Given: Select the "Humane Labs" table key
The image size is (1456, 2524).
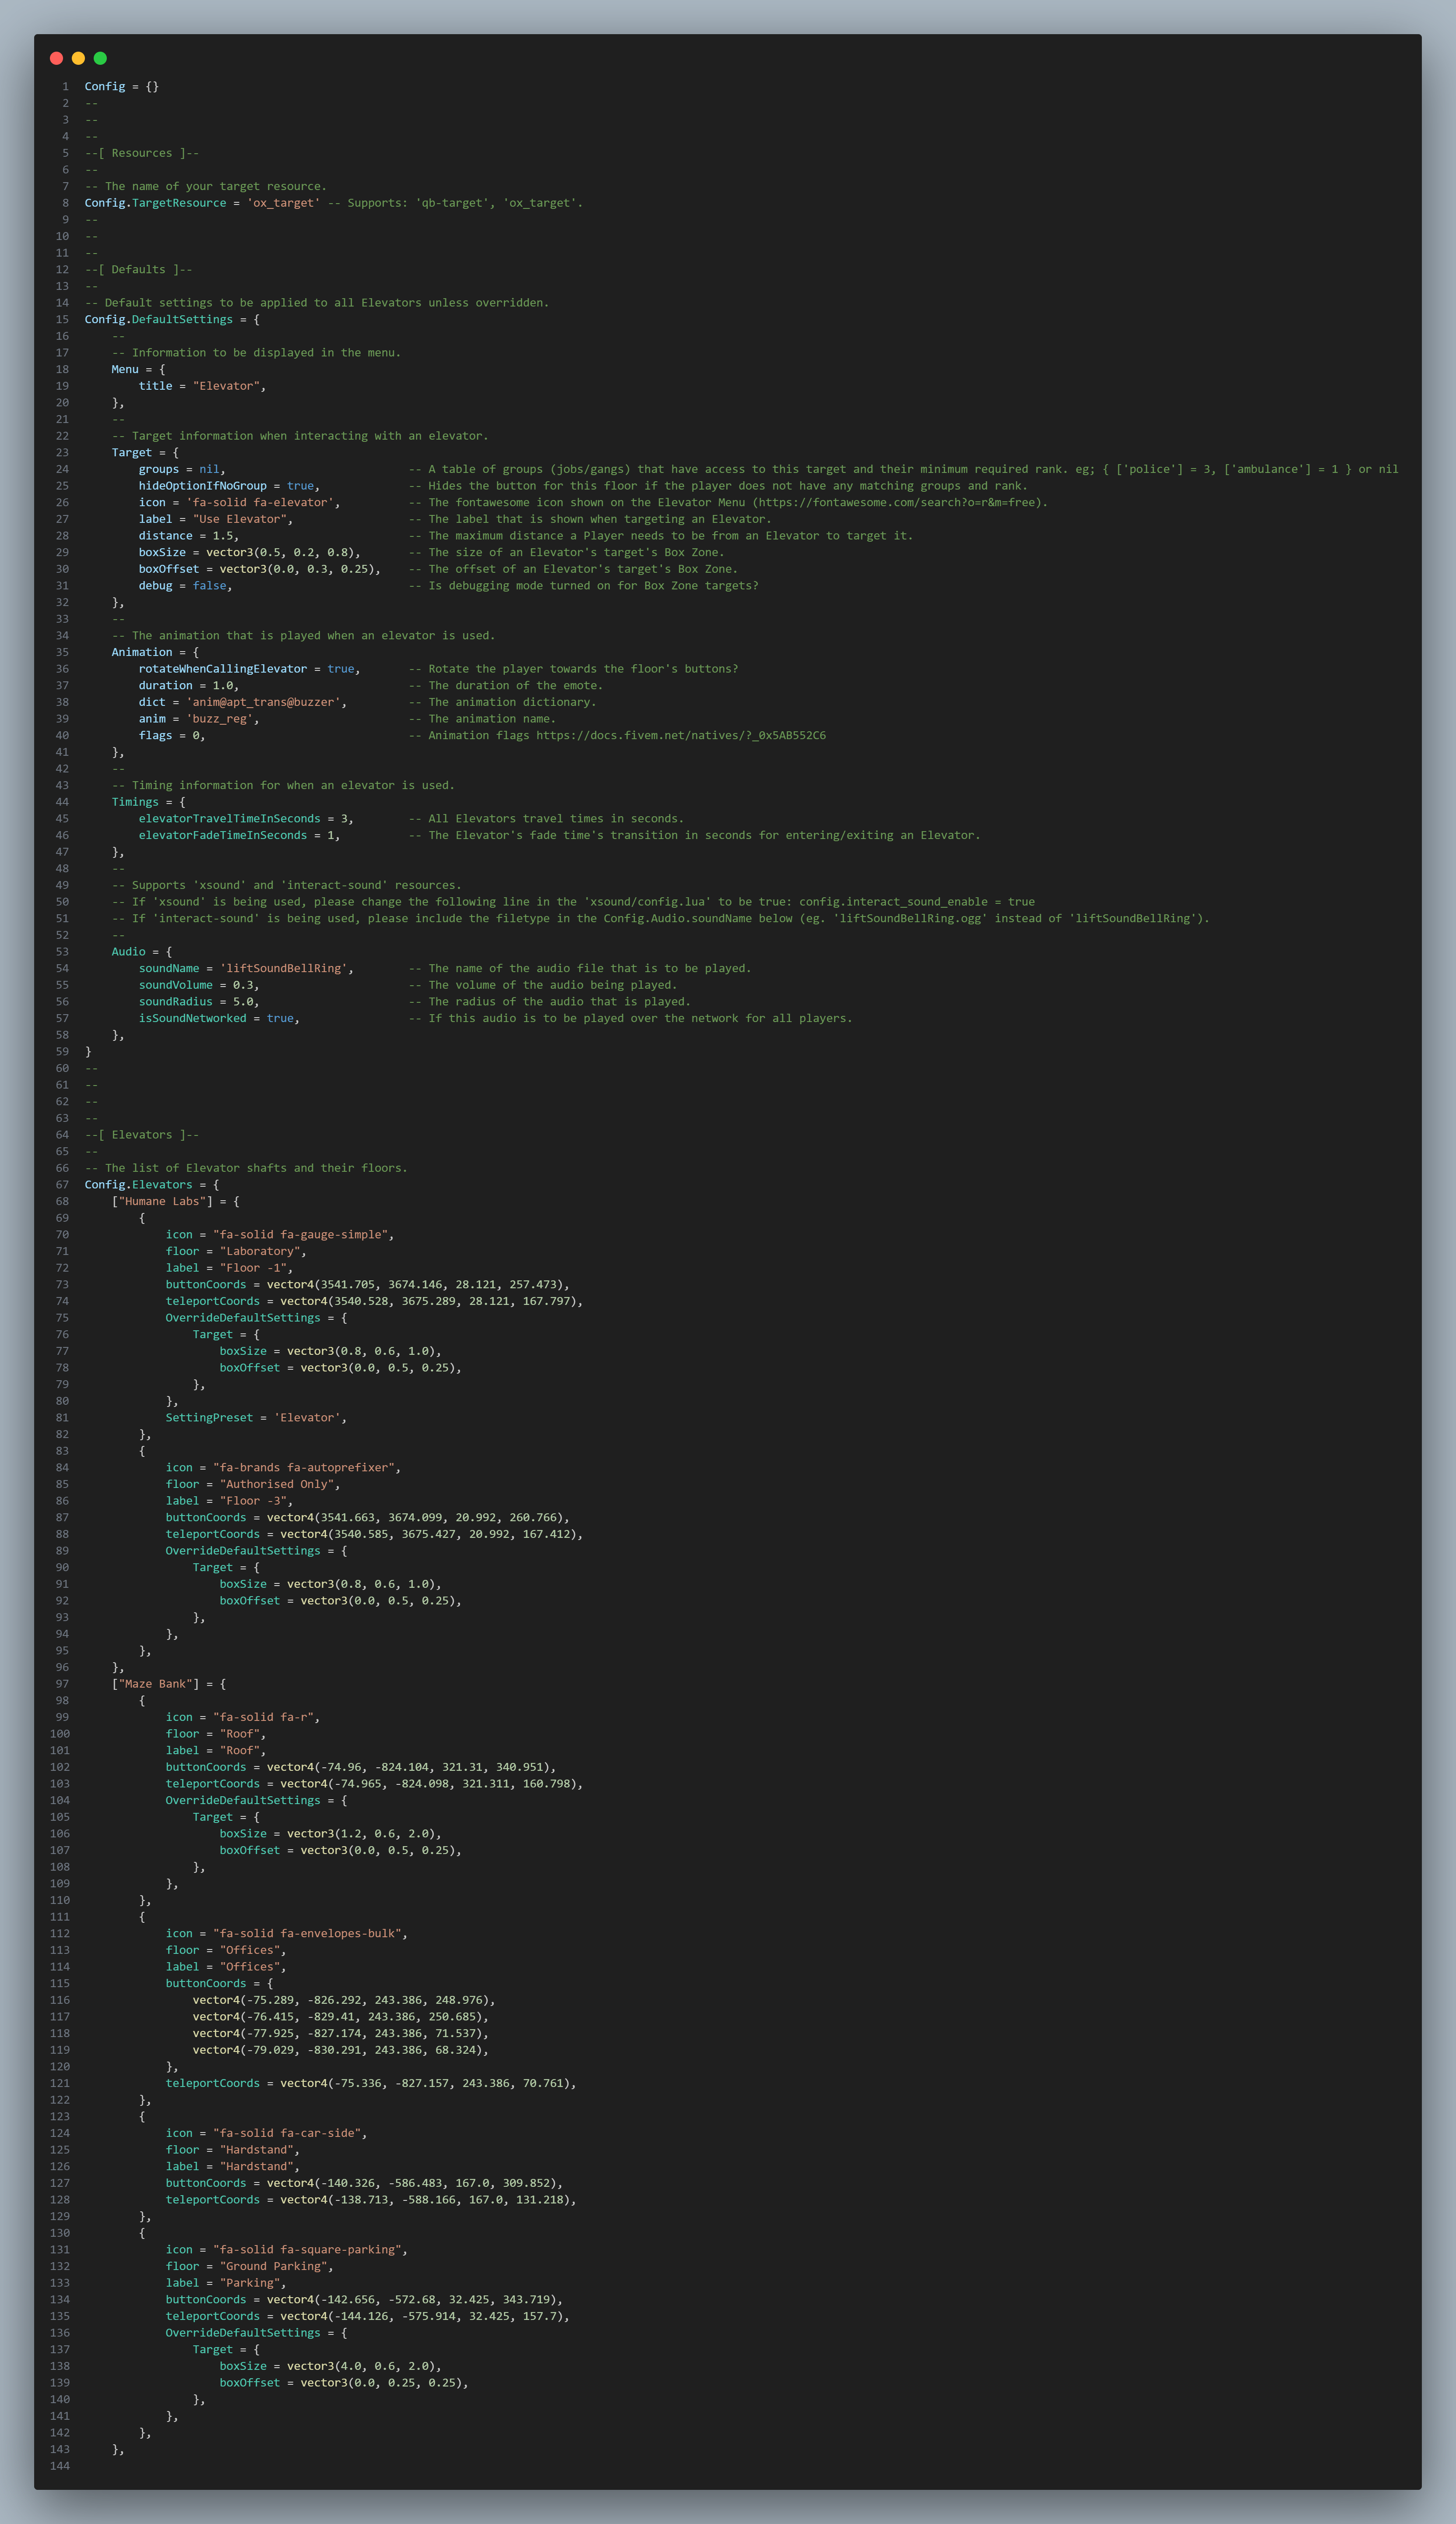Looking at the screenshot, I should pos(162,1201).
